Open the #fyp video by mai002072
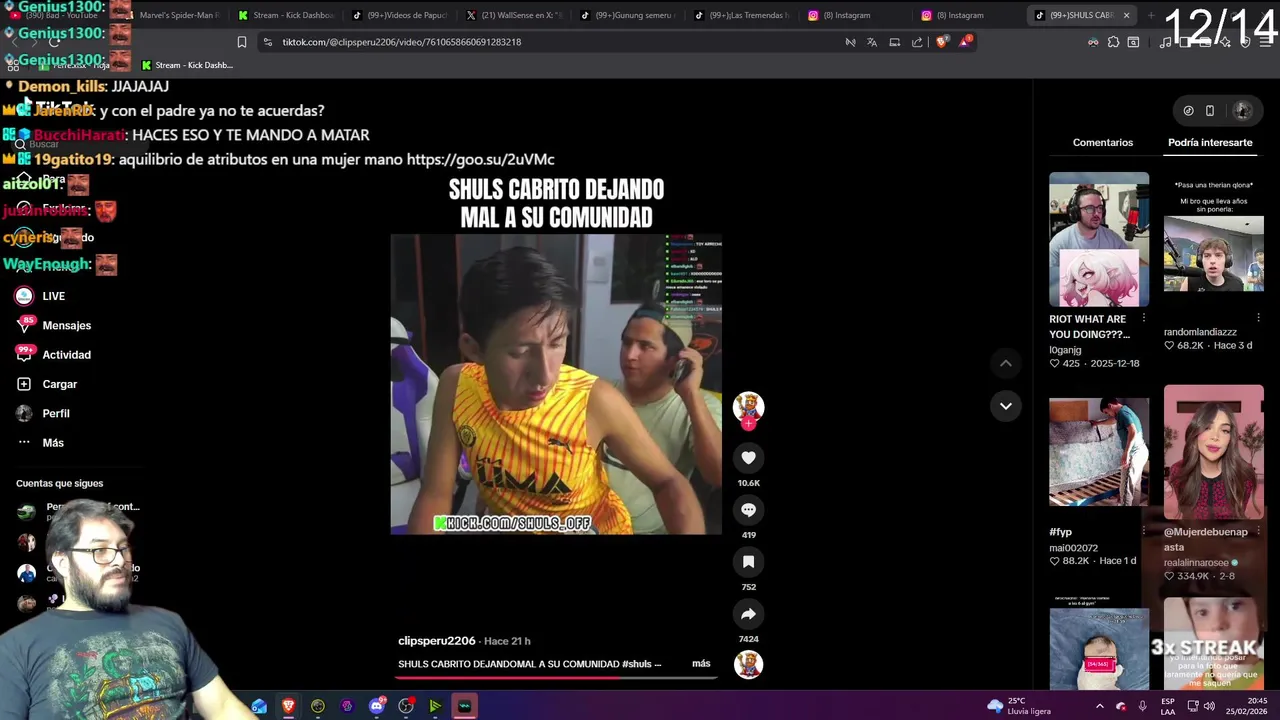Screen dimensions: 1280x720 1099,452
